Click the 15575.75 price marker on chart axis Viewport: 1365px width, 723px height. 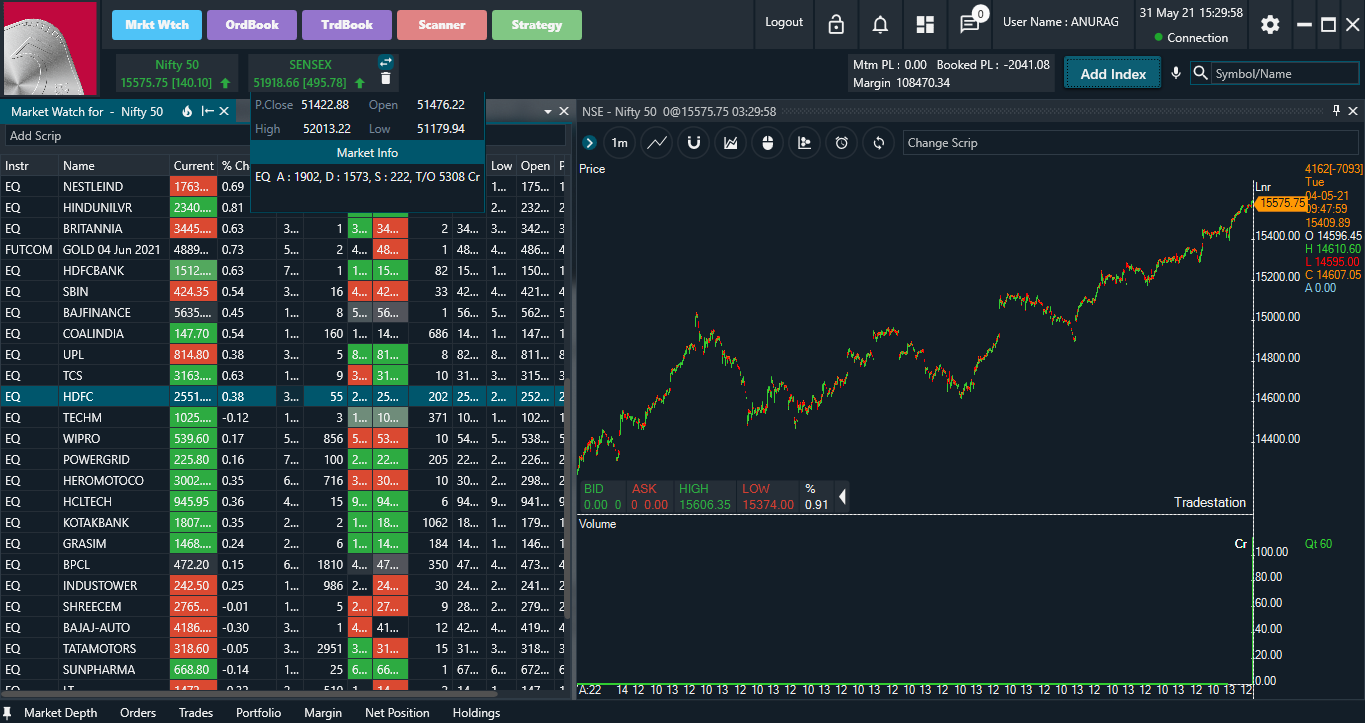1280,203
